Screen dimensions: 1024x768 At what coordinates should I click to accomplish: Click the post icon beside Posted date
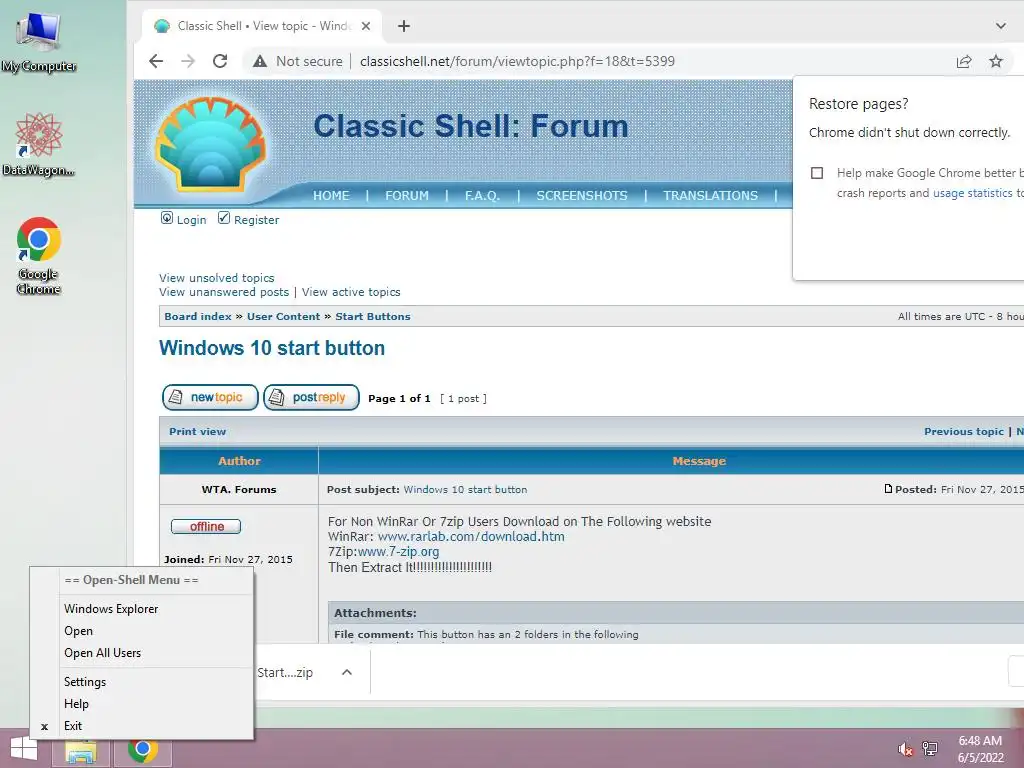click(x=888, y=488)
